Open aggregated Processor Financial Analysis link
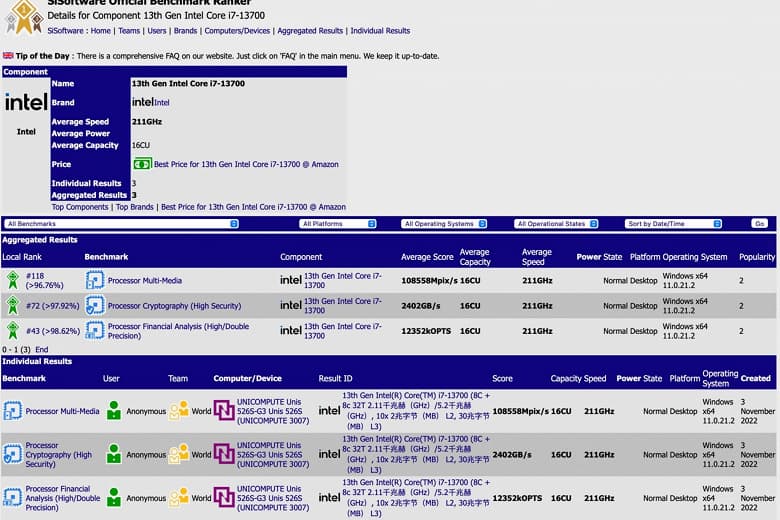 [x=179, y=331]
